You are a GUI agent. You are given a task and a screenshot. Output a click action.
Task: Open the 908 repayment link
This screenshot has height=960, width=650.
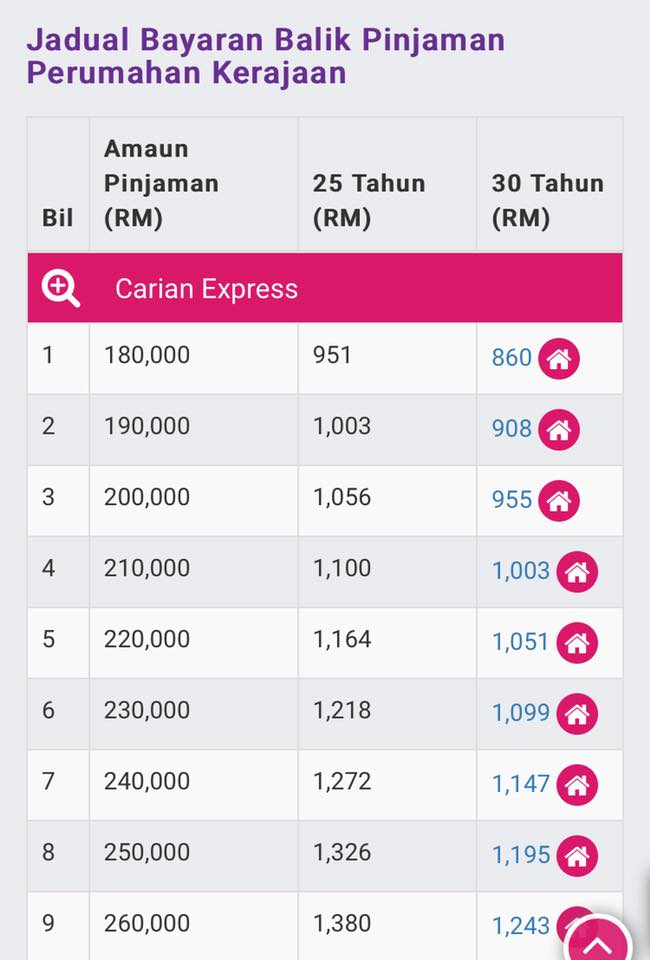pos(512,429)
